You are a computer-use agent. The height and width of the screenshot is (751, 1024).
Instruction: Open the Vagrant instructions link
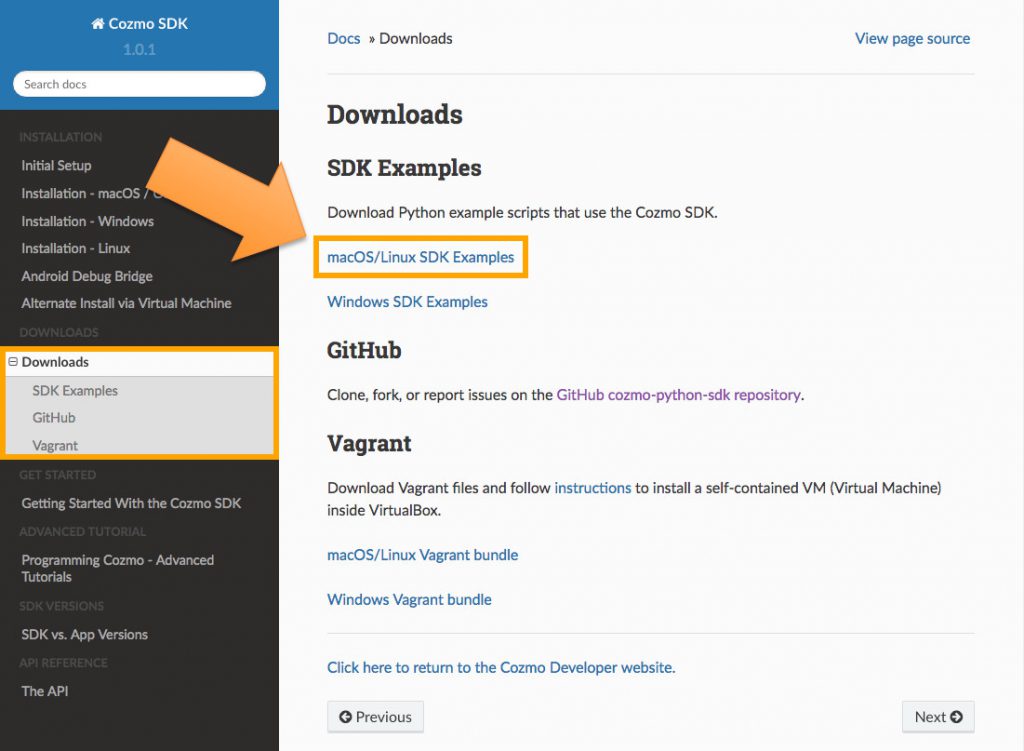(x=592, y=488)
